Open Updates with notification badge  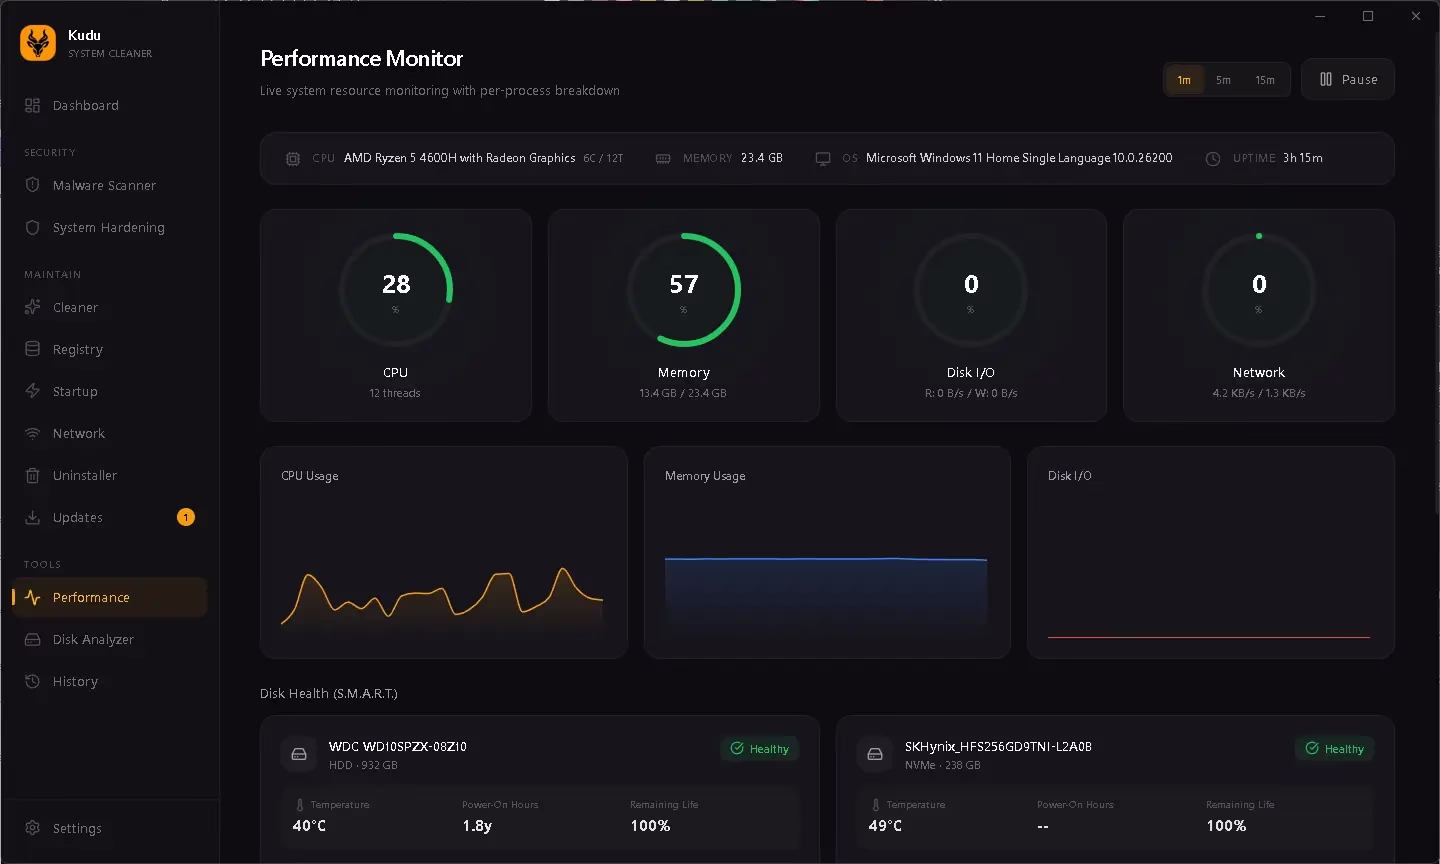point(78,517)
